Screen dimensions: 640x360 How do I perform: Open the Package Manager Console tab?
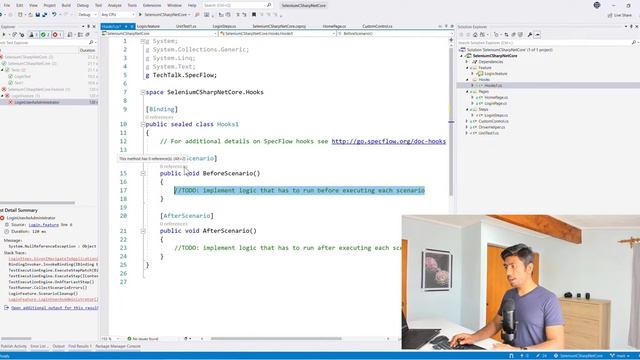tap(118, 346)
